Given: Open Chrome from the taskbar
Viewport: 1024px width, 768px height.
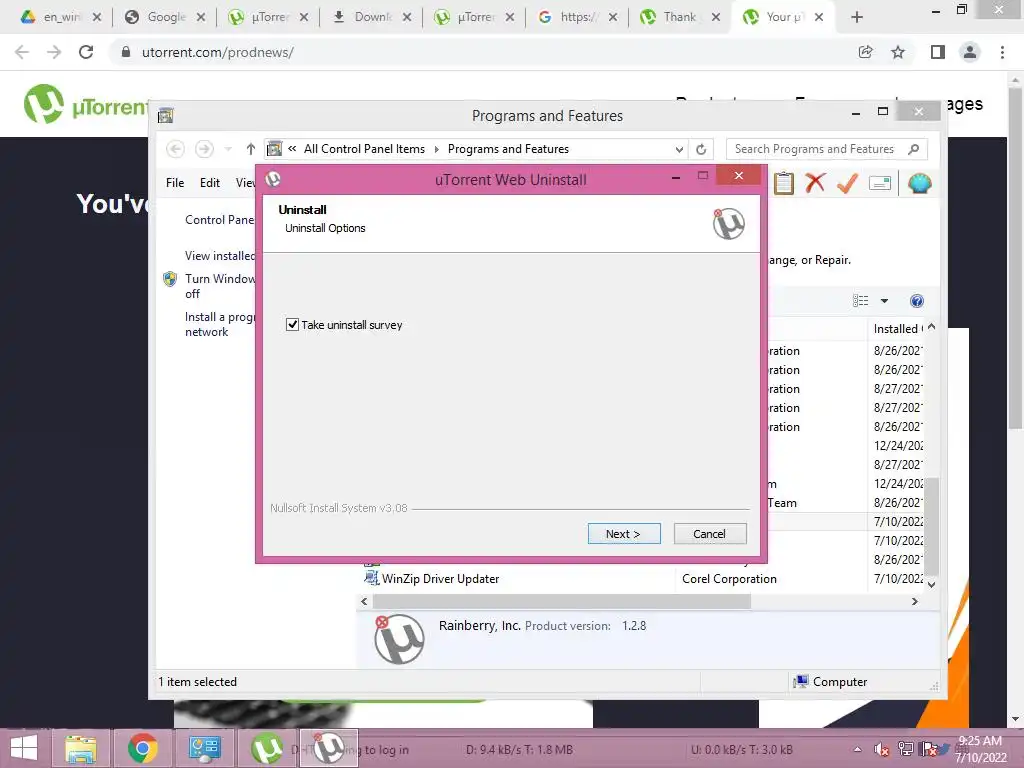Looking at the screenshot, I should tap(142, 748).
